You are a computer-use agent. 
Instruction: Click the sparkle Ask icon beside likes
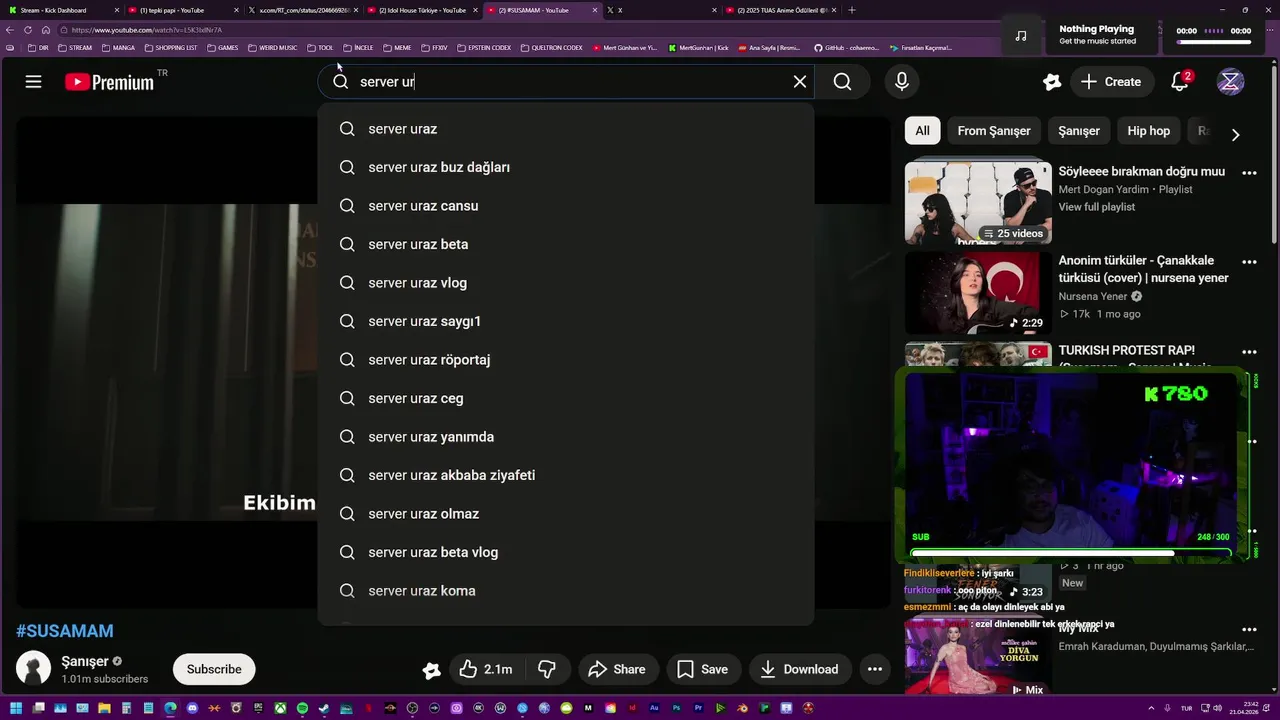(432, 670)
